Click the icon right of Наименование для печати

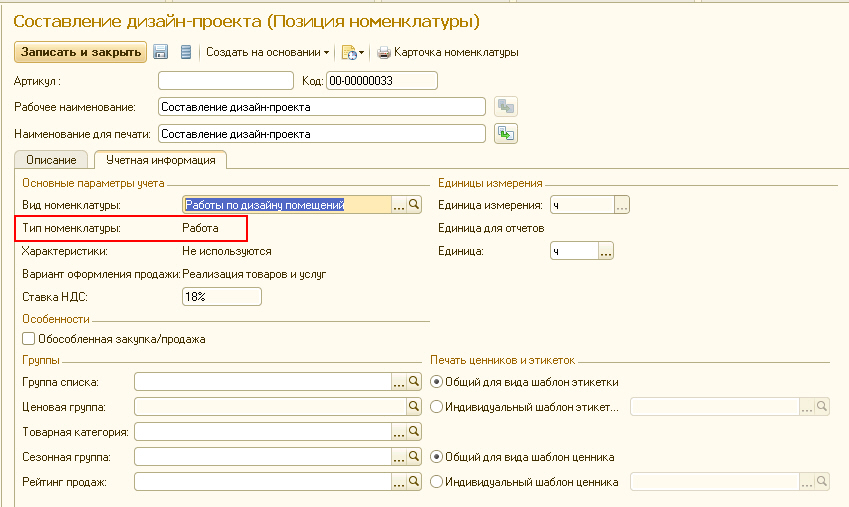pos(506,133)
